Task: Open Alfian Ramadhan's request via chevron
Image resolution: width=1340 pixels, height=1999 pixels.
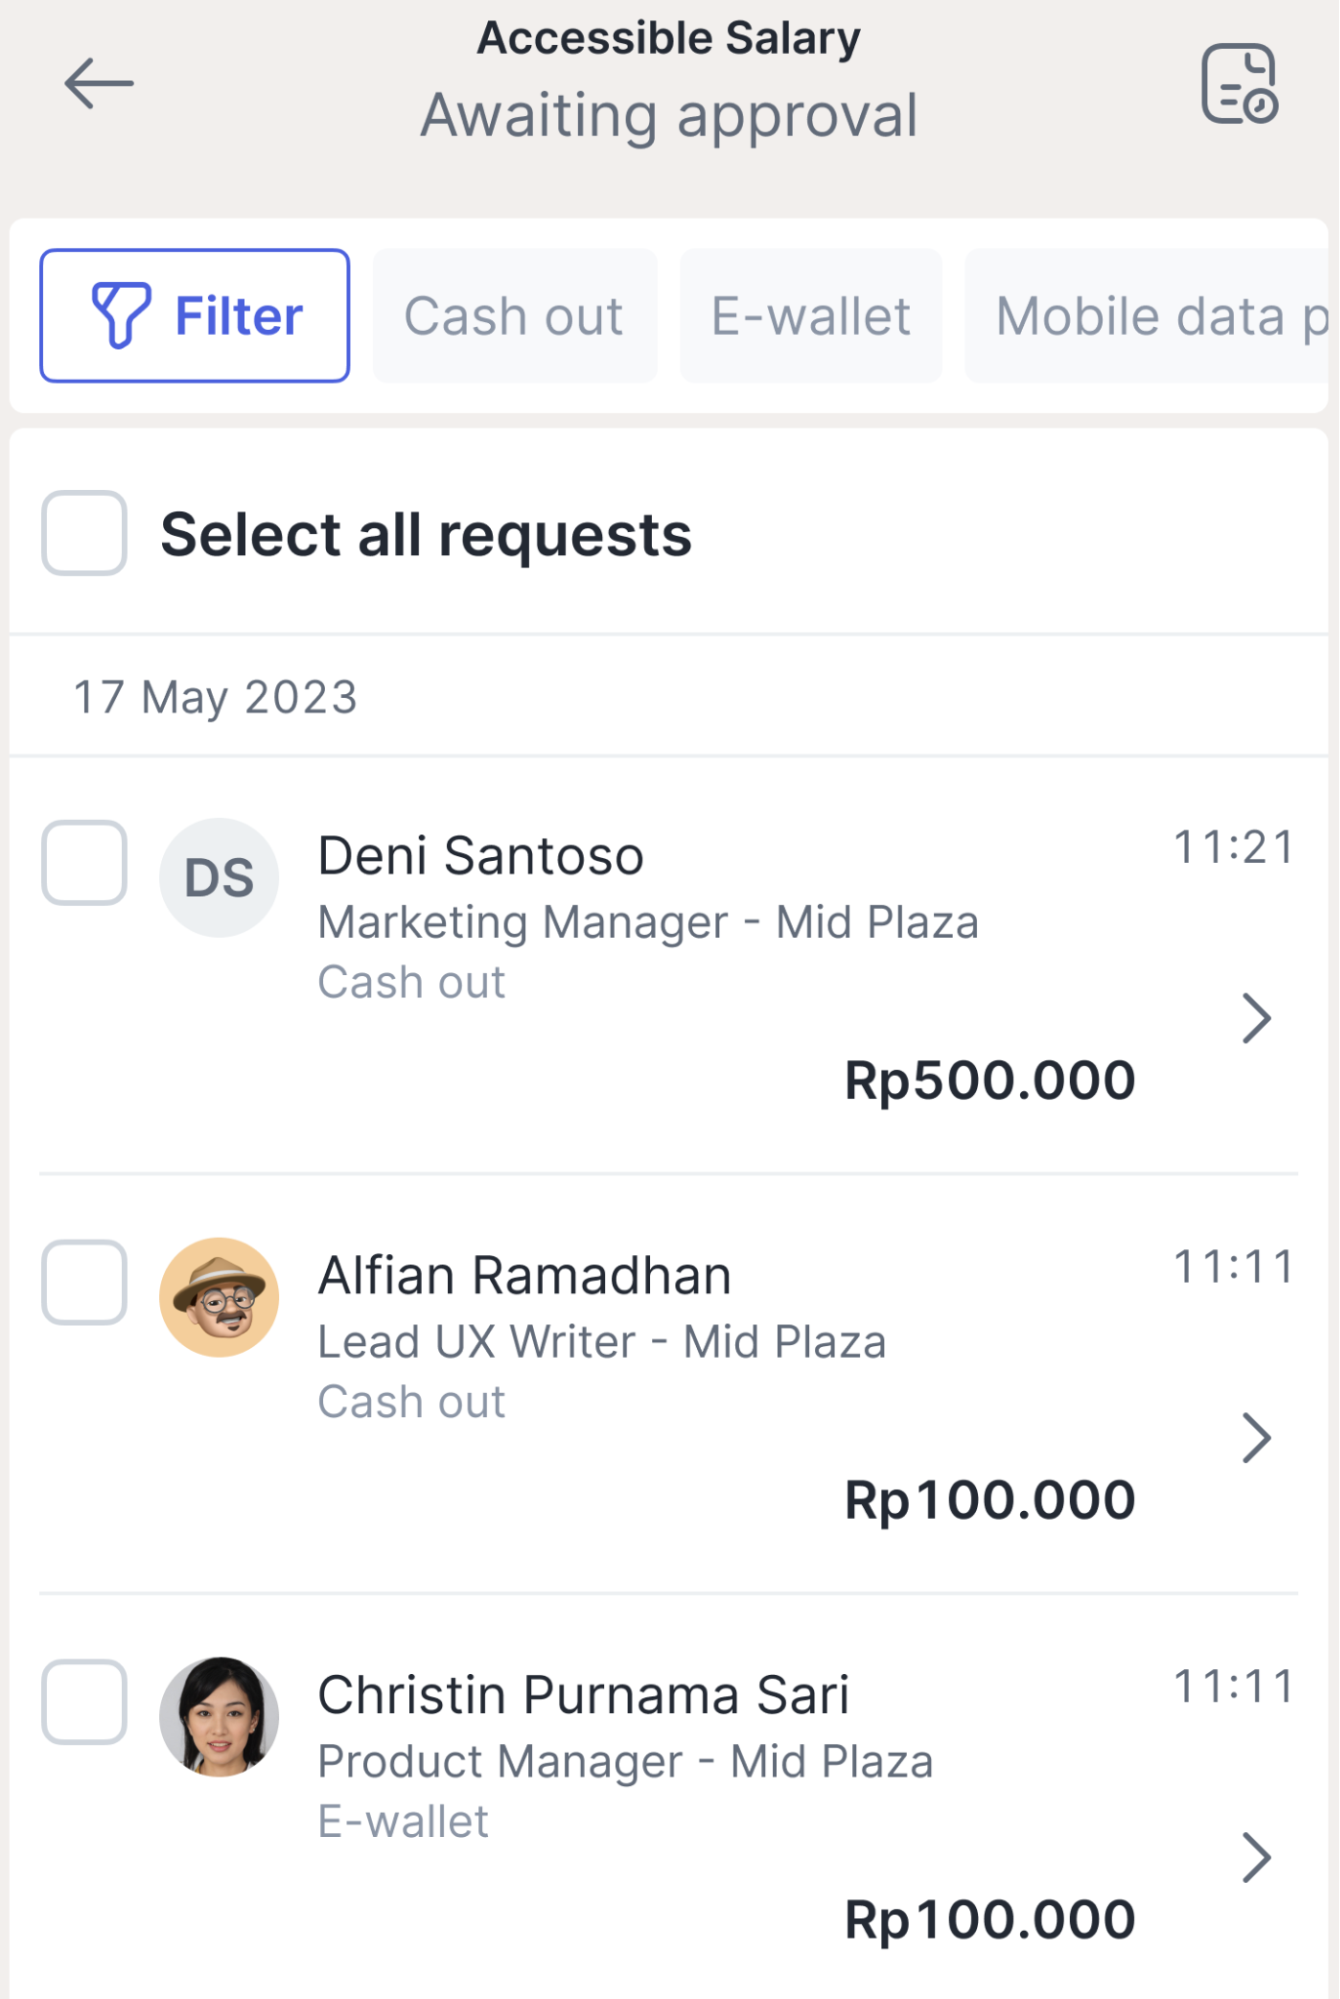Action: tap(1256, 1438)
